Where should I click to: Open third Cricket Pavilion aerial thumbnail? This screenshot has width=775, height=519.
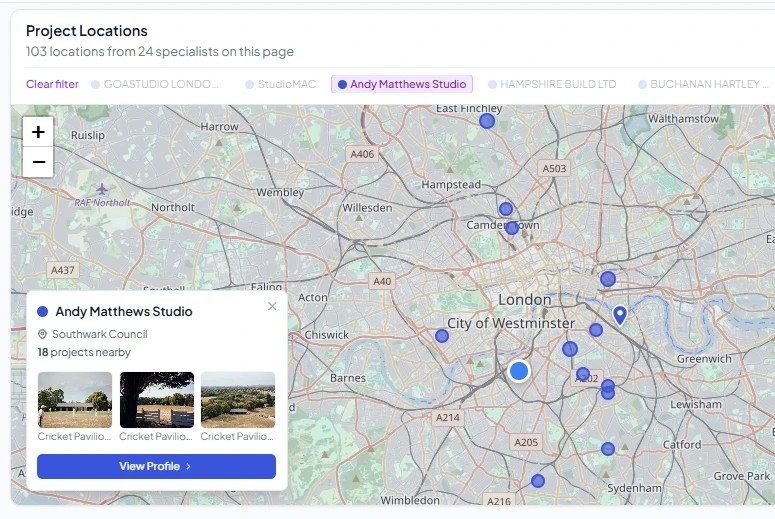238,400
